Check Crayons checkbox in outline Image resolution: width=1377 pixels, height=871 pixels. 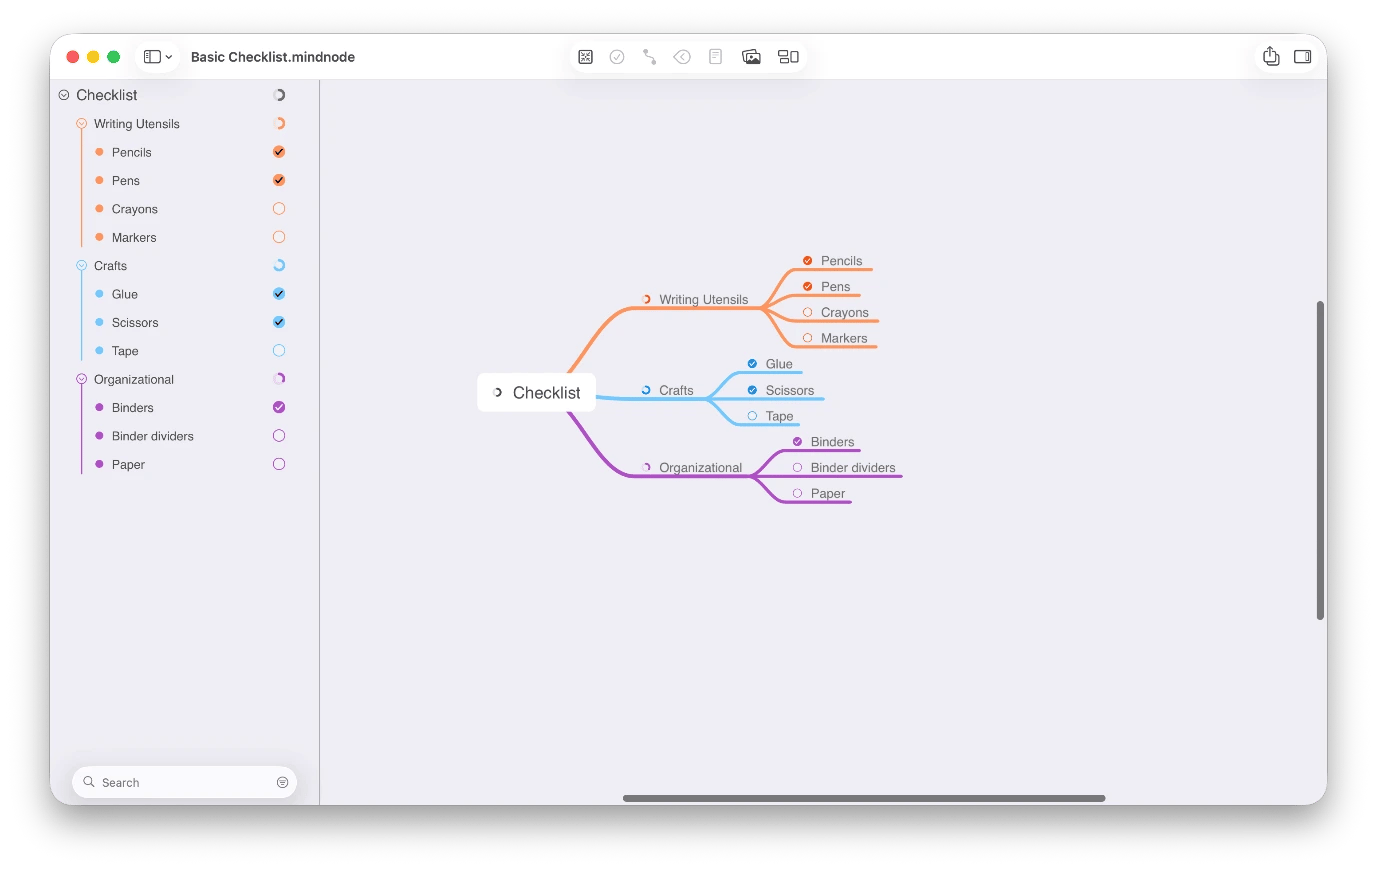279,209
